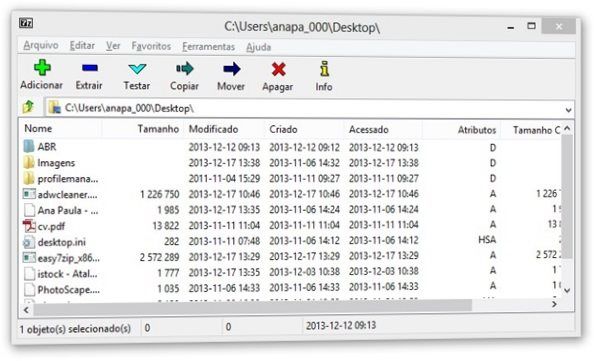594x361 pixels.
Task: Click size value 1 226 750
Action: (159, 194)
